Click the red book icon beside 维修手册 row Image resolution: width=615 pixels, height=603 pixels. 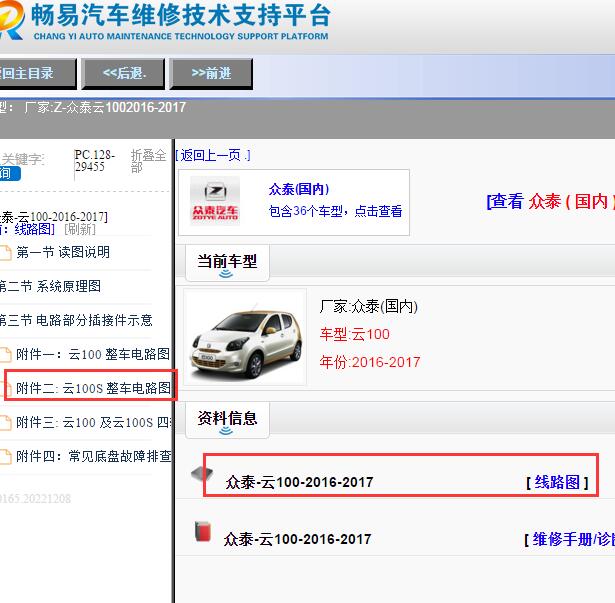click(x=203, y=532)
